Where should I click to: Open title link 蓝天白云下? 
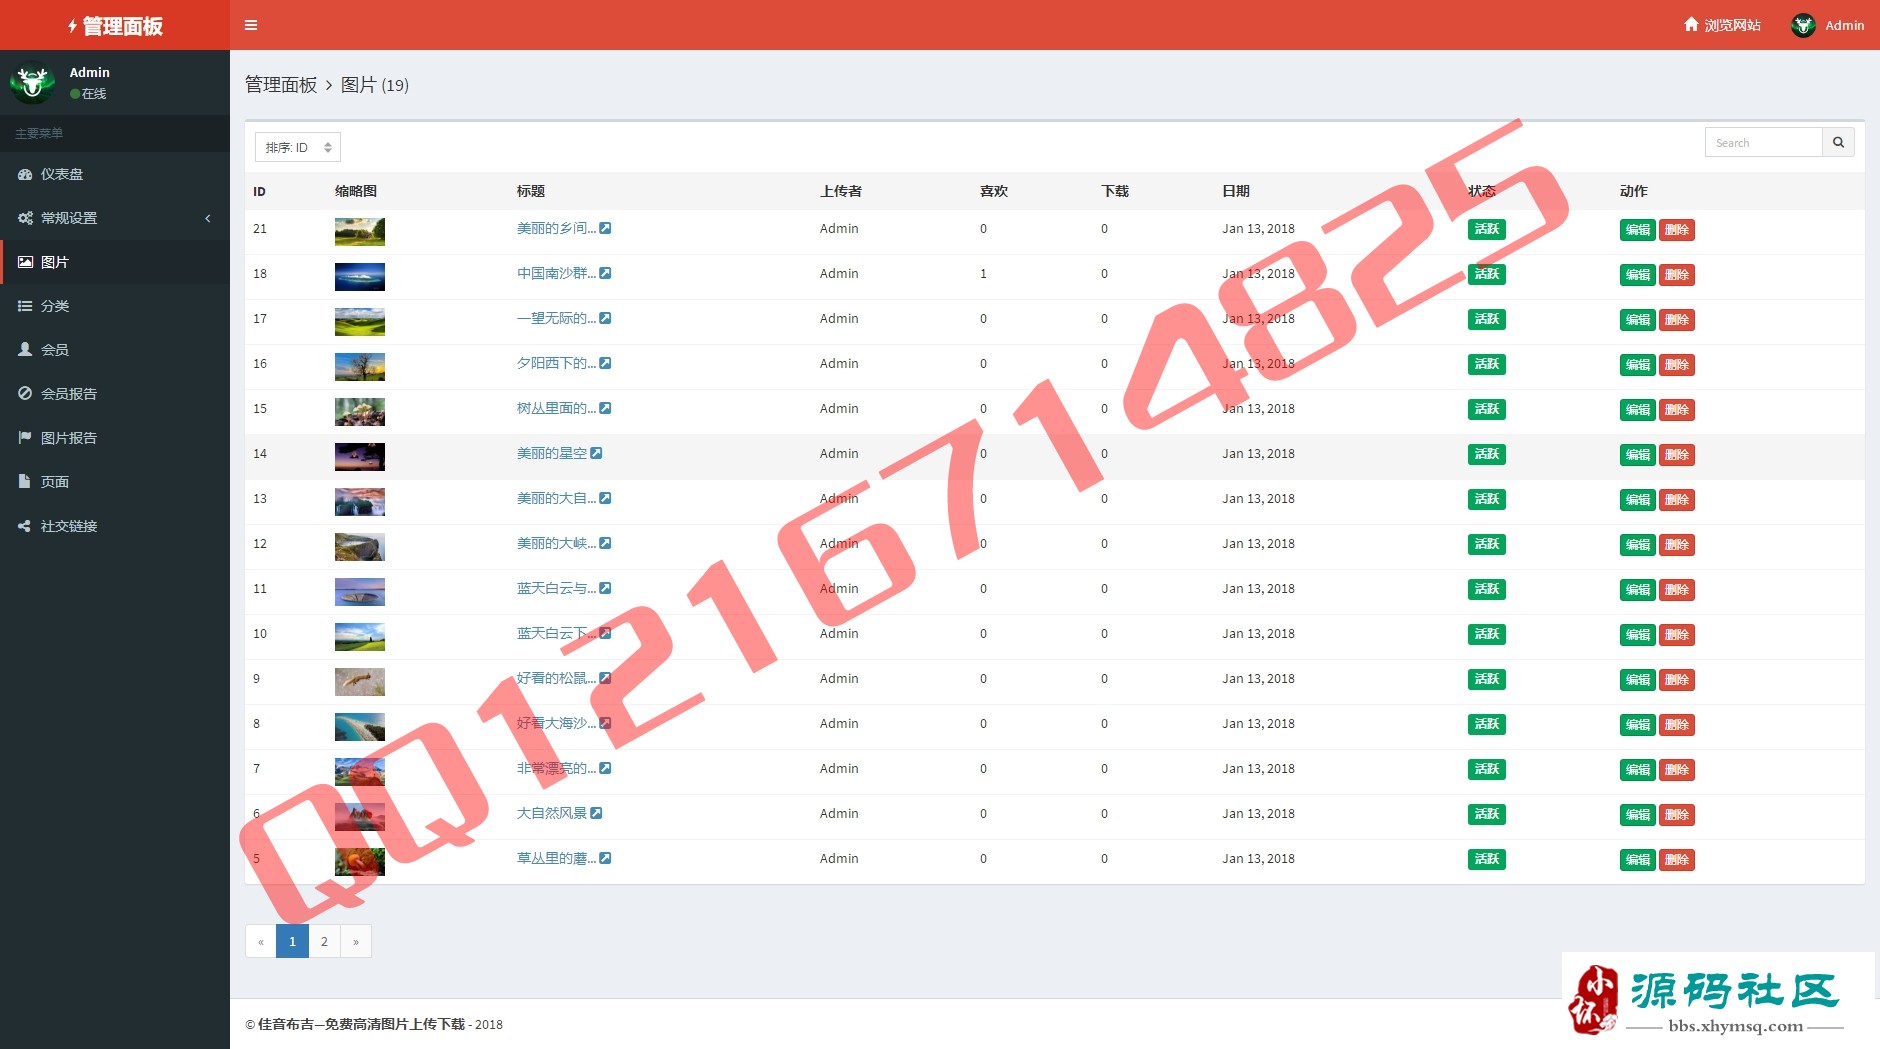tap(556, 633)
